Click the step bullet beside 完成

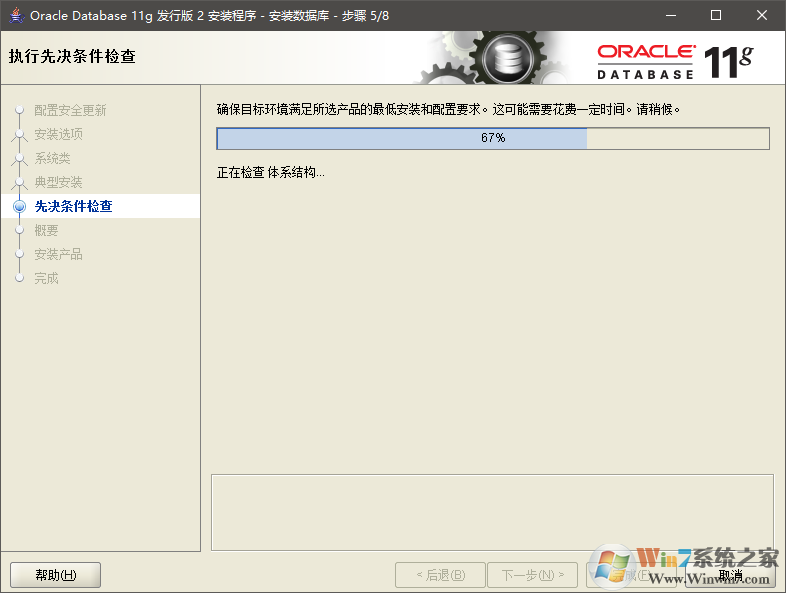[20, 278]
